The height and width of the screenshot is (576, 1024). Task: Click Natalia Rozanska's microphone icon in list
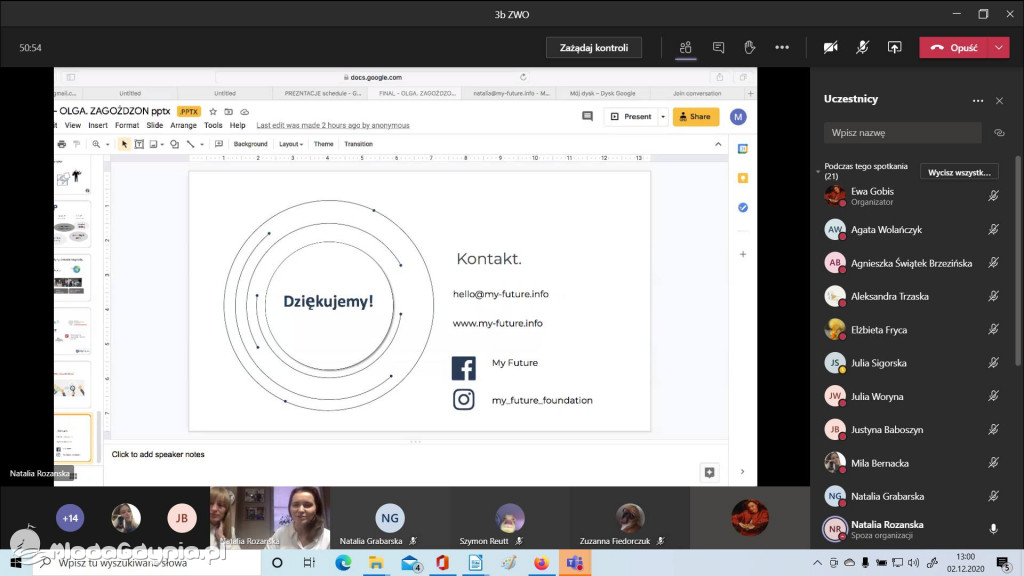click(993, 528)
